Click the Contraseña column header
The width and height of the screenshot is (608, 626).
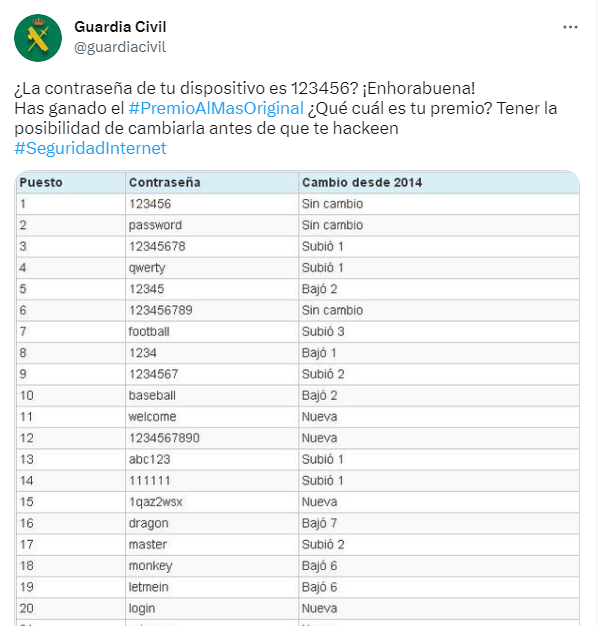164,182
